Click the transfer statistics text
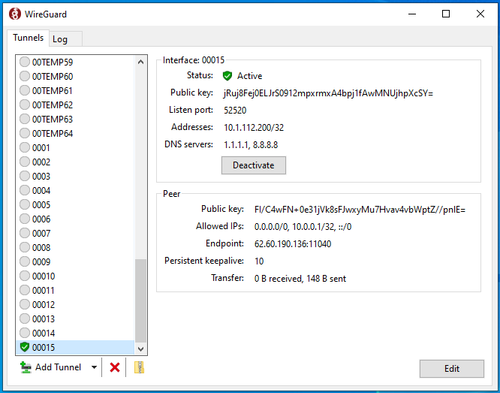 300,278
